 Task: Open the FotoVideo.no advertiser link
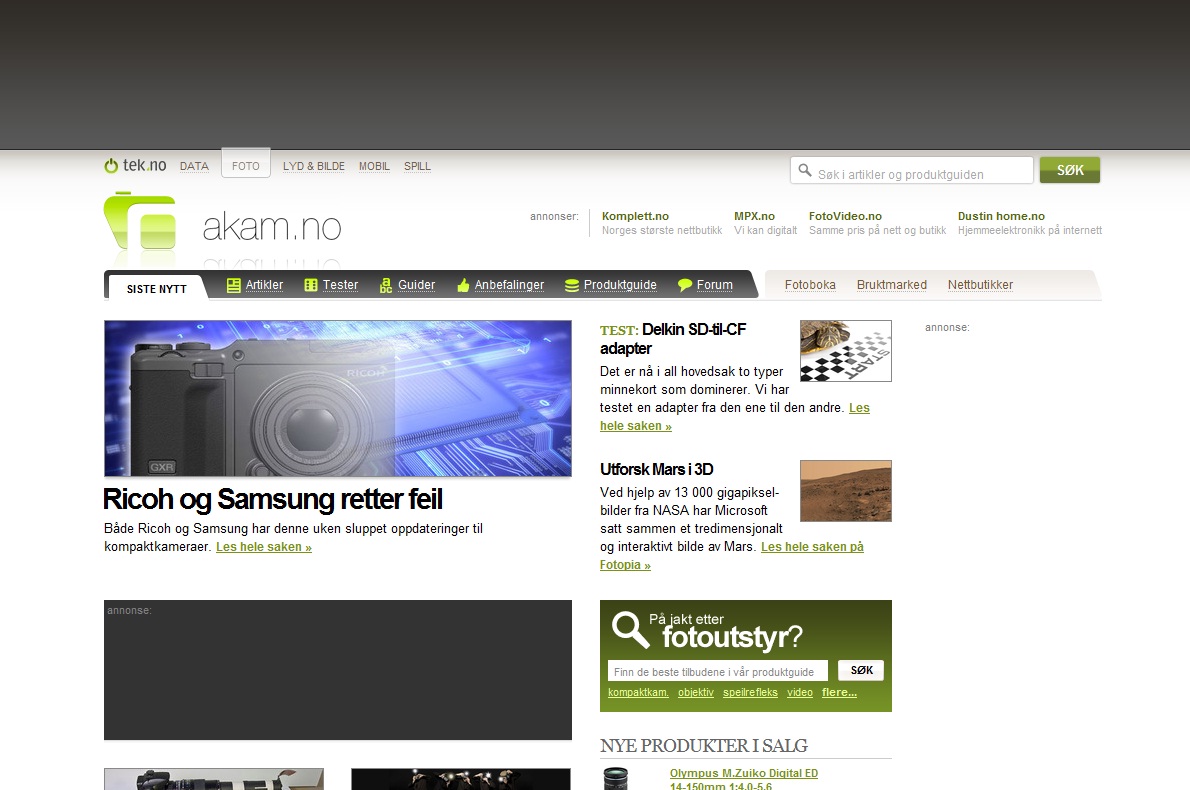[x=845, y=216]
